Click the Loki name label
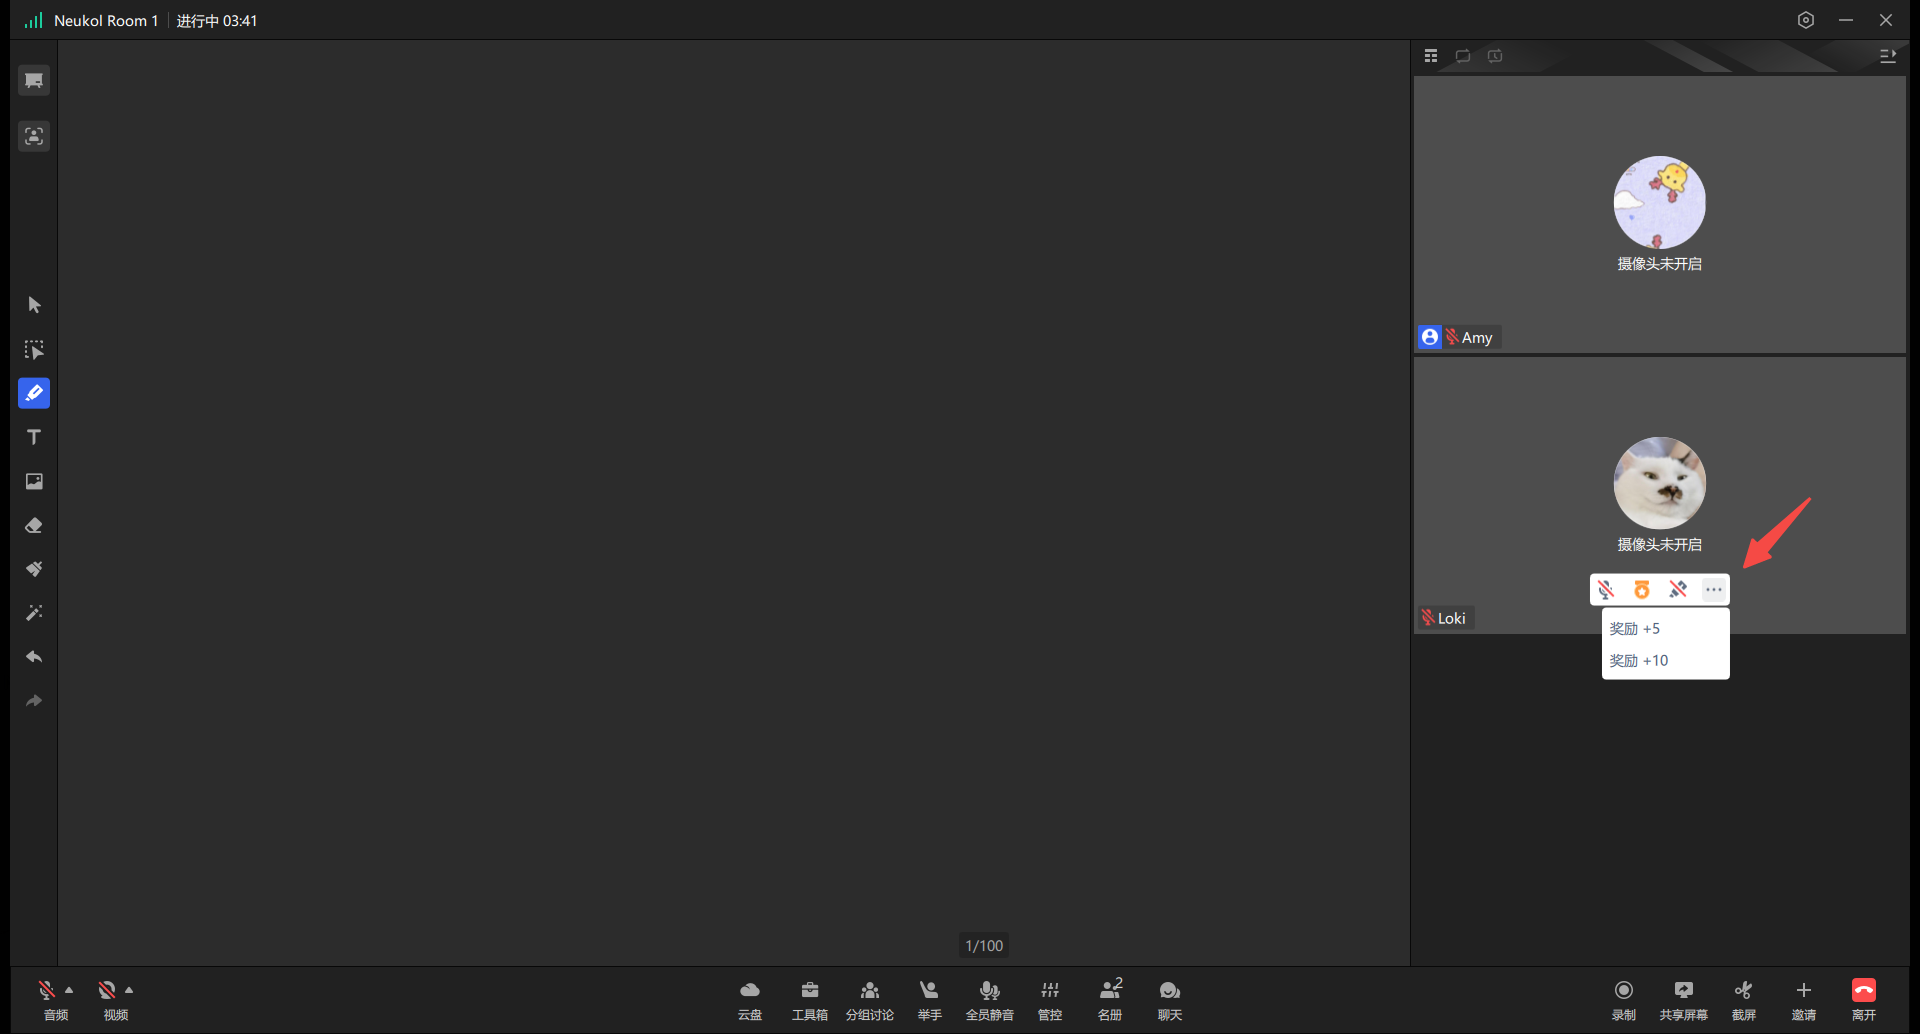The image size is (1920, 1034). coord(1452,619)
